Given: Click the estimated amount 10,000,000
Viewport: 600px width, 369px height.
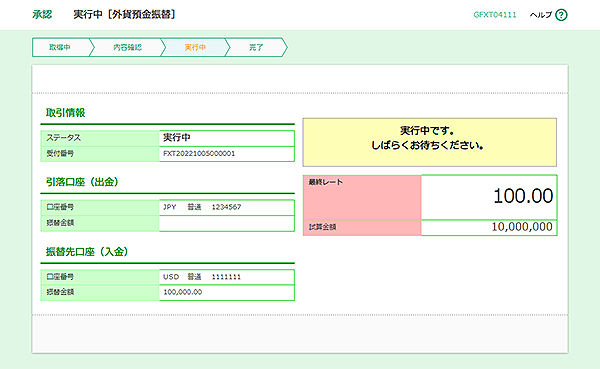Looking at the screenshot, I should tap(522, 227).
